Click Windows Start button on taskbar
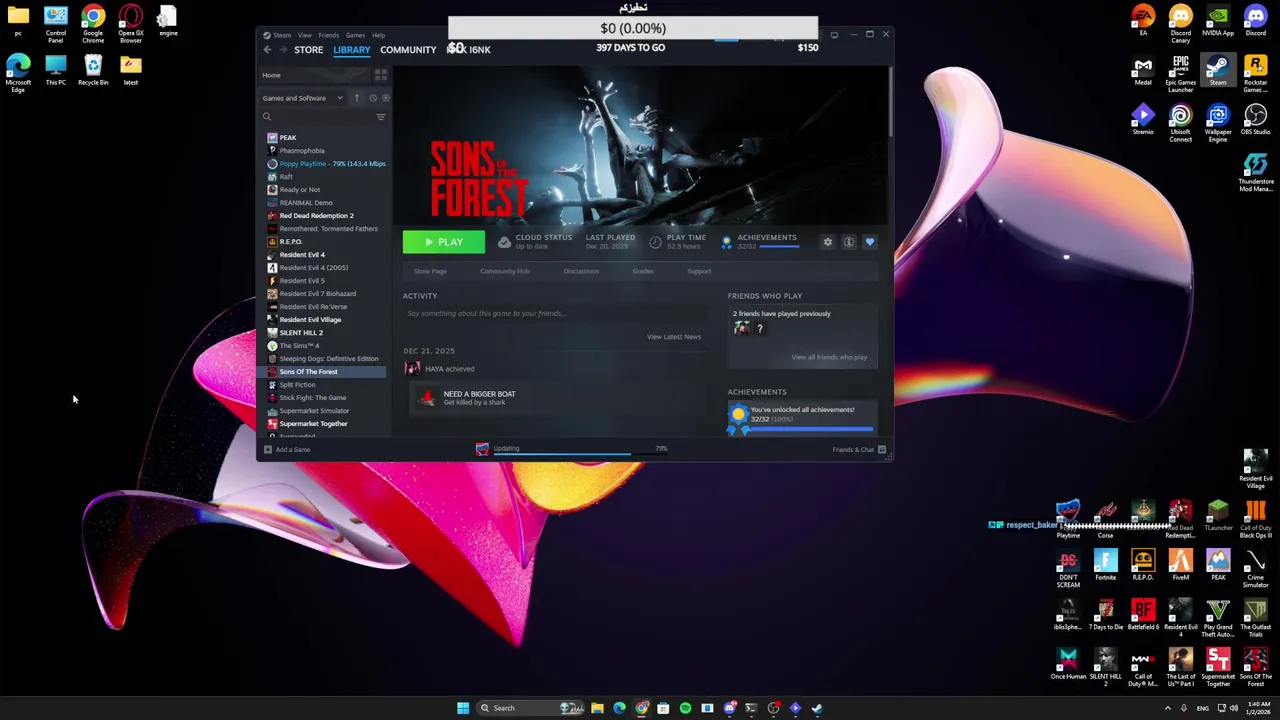This screenshot has width=1280, height=720. (x=463, y=708)
